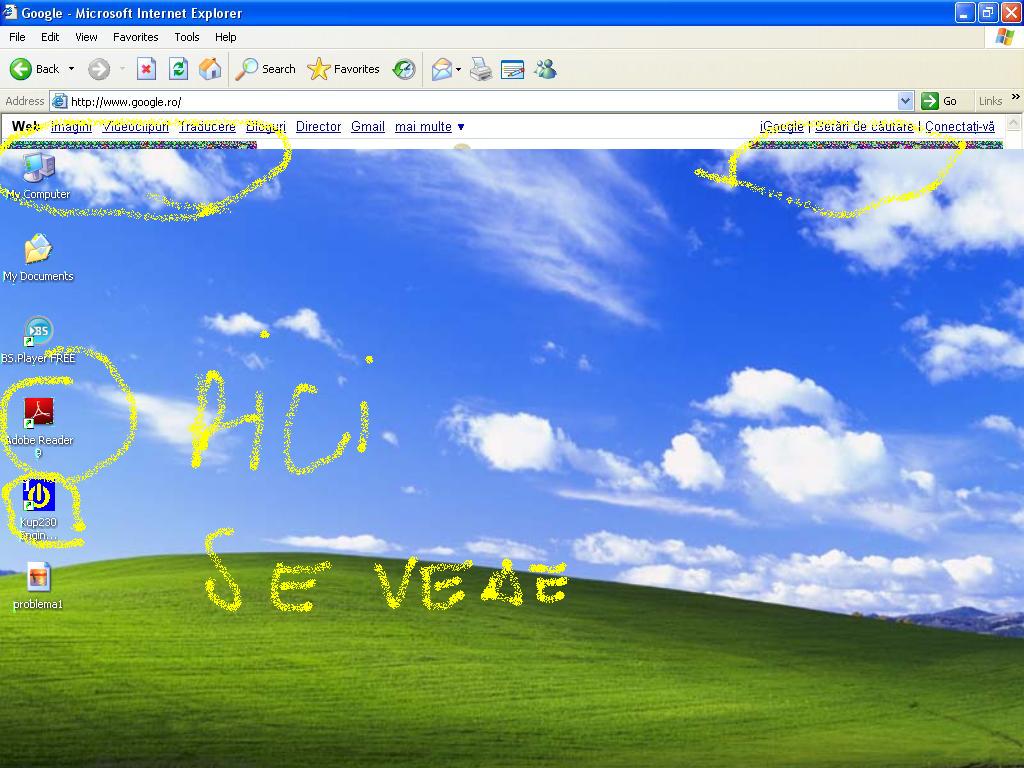This screenshot has height=768, width=1024.
Task: Open the Tools menu
Action: coord(187,37)
